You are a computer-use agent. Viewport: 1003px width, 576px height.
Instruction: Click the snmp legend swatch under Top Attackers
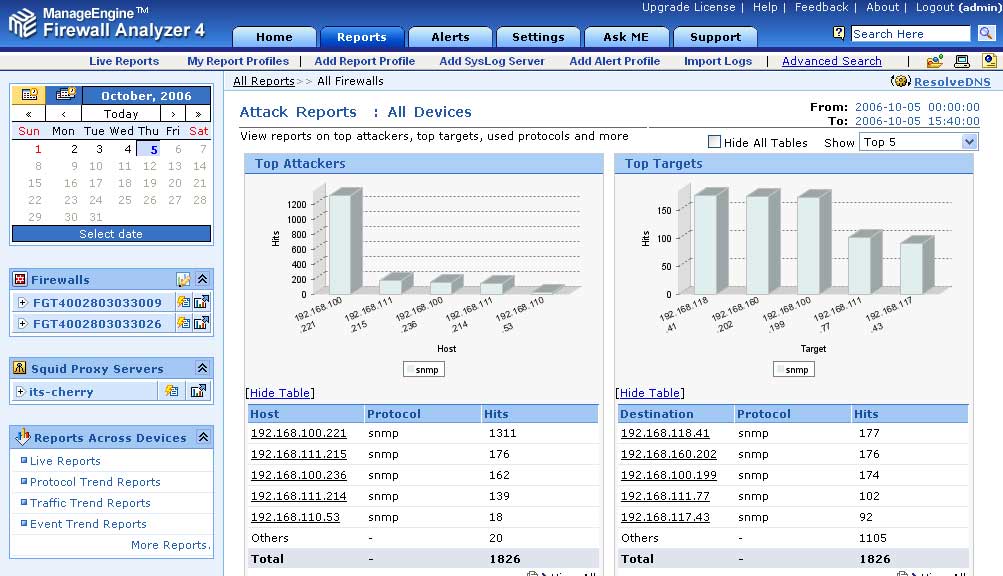(411, 370)
